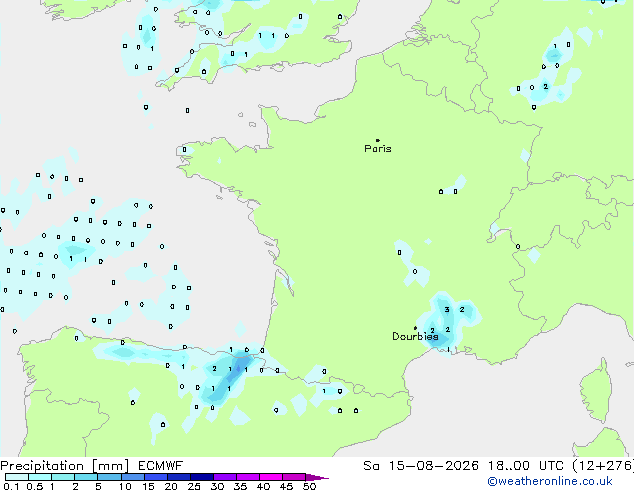Pick the legend swatch starting at 0.5
Image resolution: width=634 pixels, height=490 pixels.
click(40, 477)
